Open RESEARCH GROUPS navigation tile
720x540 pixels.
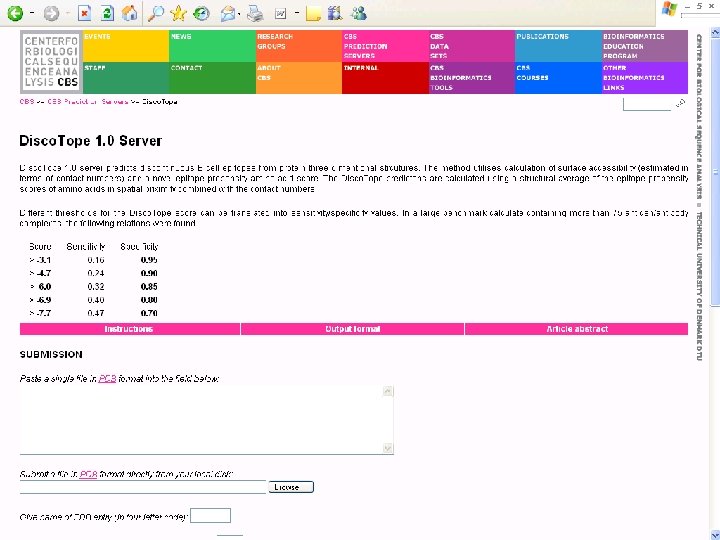click(x=299, y=46)
